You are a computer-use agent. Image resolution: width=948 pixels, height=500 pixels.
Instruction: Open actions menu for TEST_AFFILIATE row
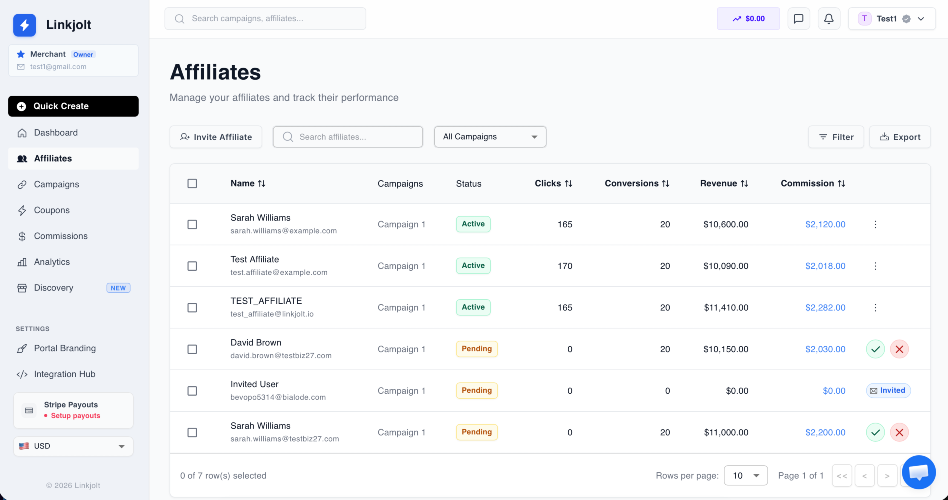pos(875,307)
